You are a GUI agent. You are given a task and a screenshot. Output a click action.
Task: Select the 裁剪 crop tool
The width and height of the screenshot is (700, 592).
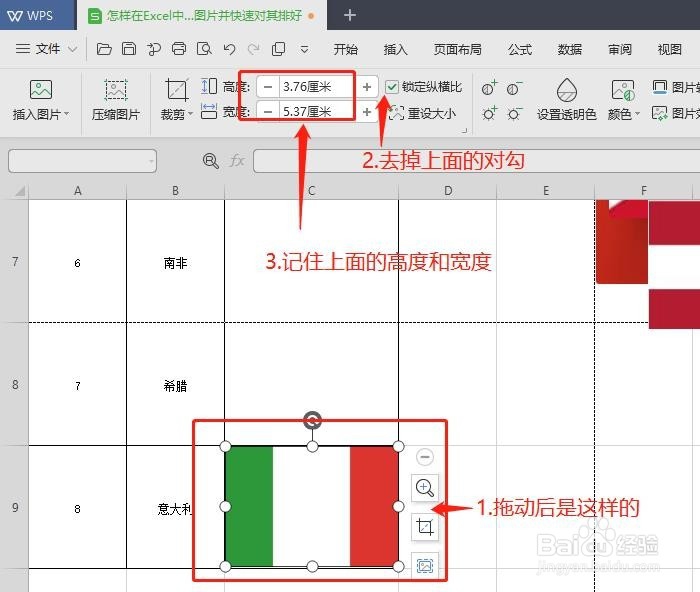click(x=176, y=89)
